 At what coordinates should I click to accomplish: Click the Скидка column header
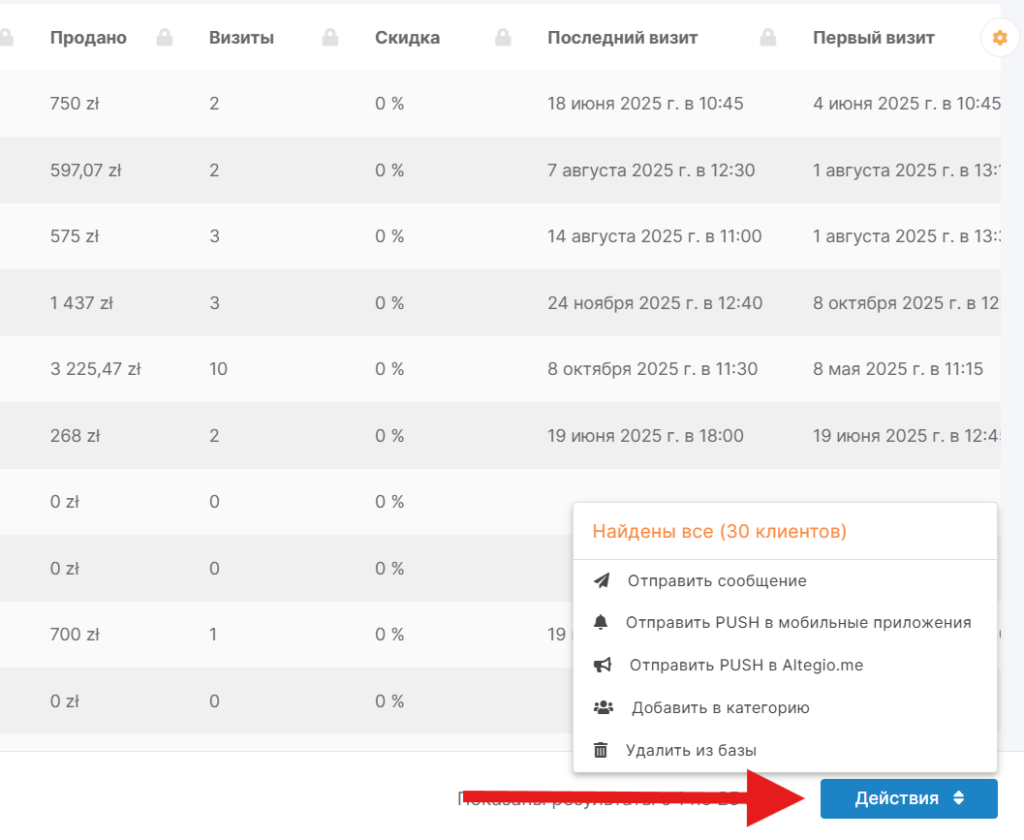(407, 38)
